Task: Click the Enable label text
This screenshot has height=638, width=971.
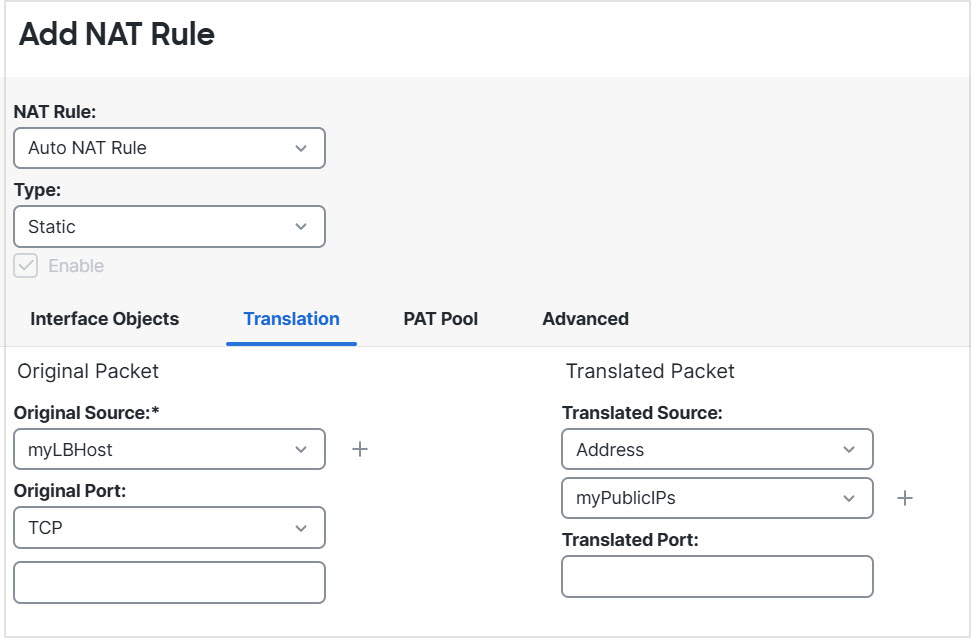Action: point(76,266)
